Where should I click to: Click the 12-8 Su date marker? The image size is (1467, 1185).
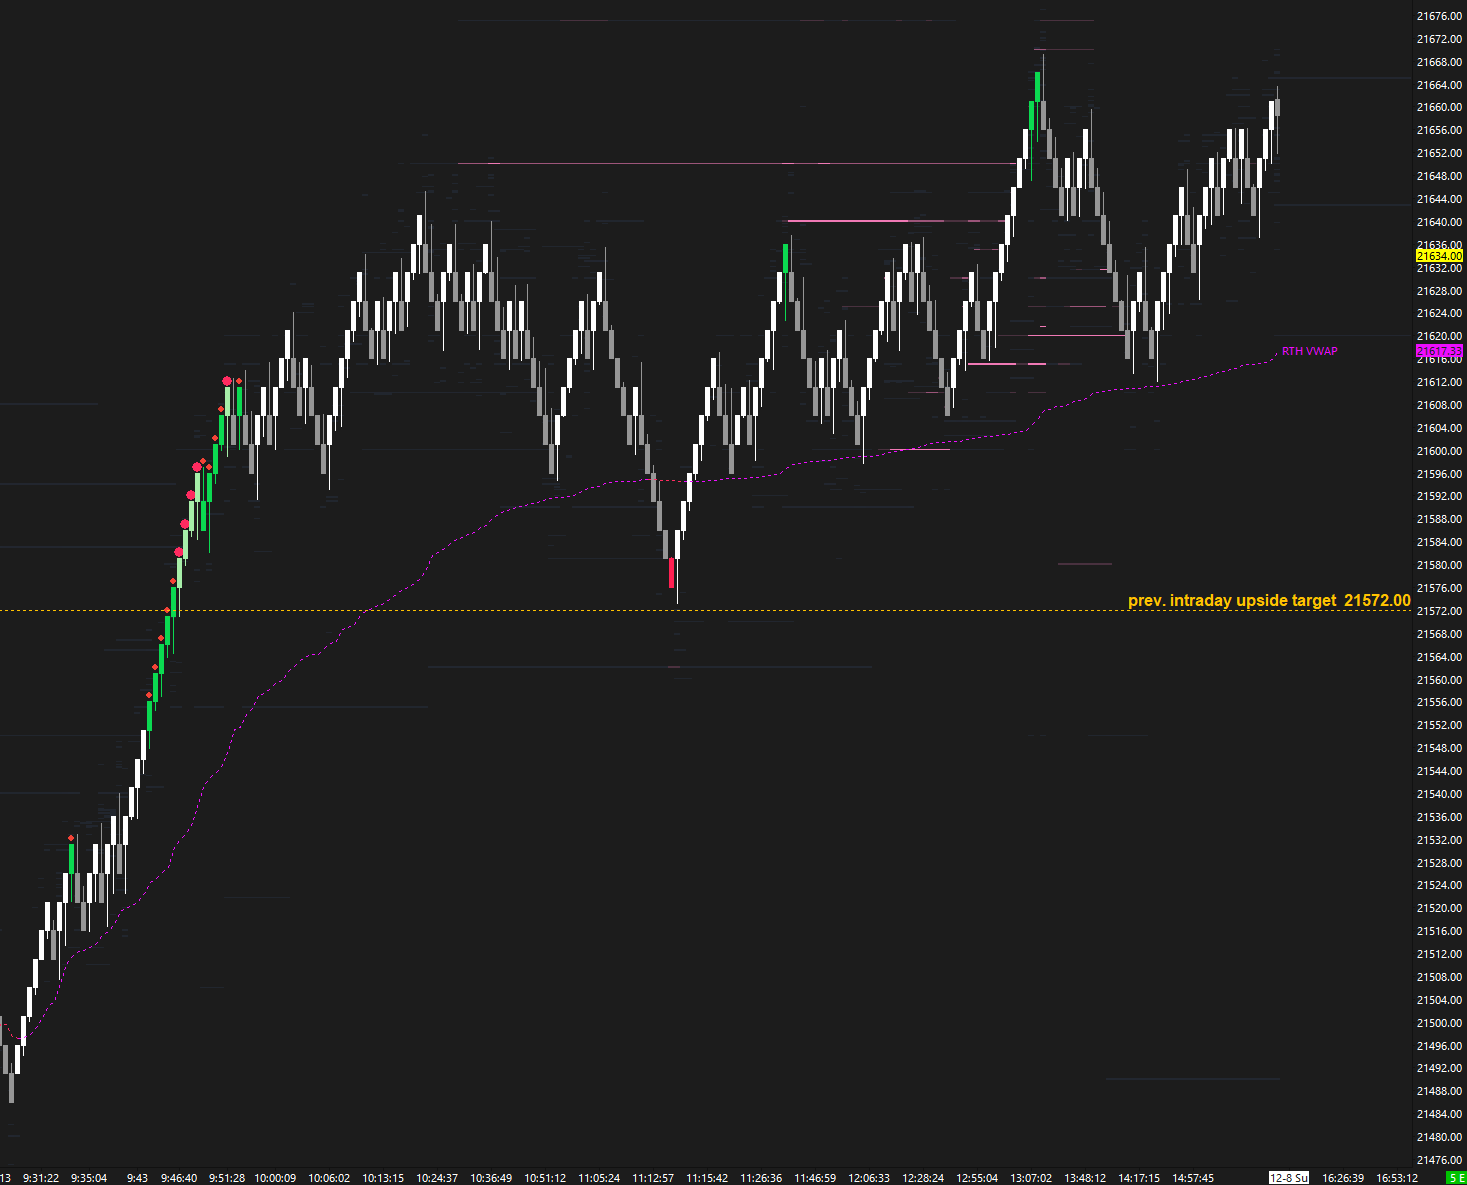[x=1288, y=1178]
